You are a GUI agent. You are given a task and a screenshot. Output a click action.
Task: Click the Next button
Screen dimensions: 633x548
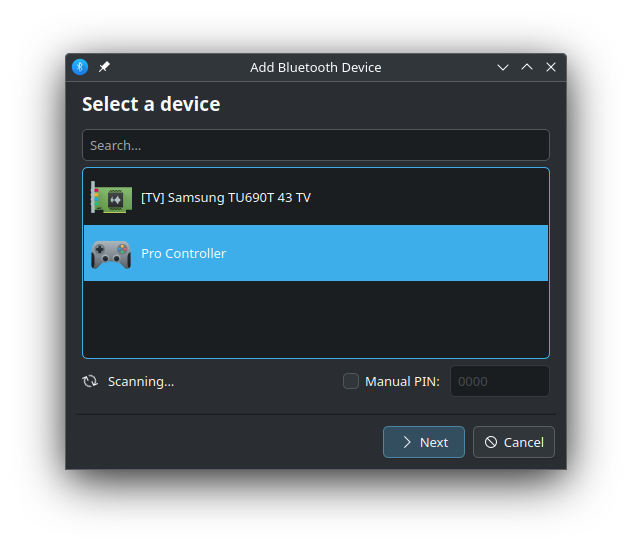tap(423, 442)
